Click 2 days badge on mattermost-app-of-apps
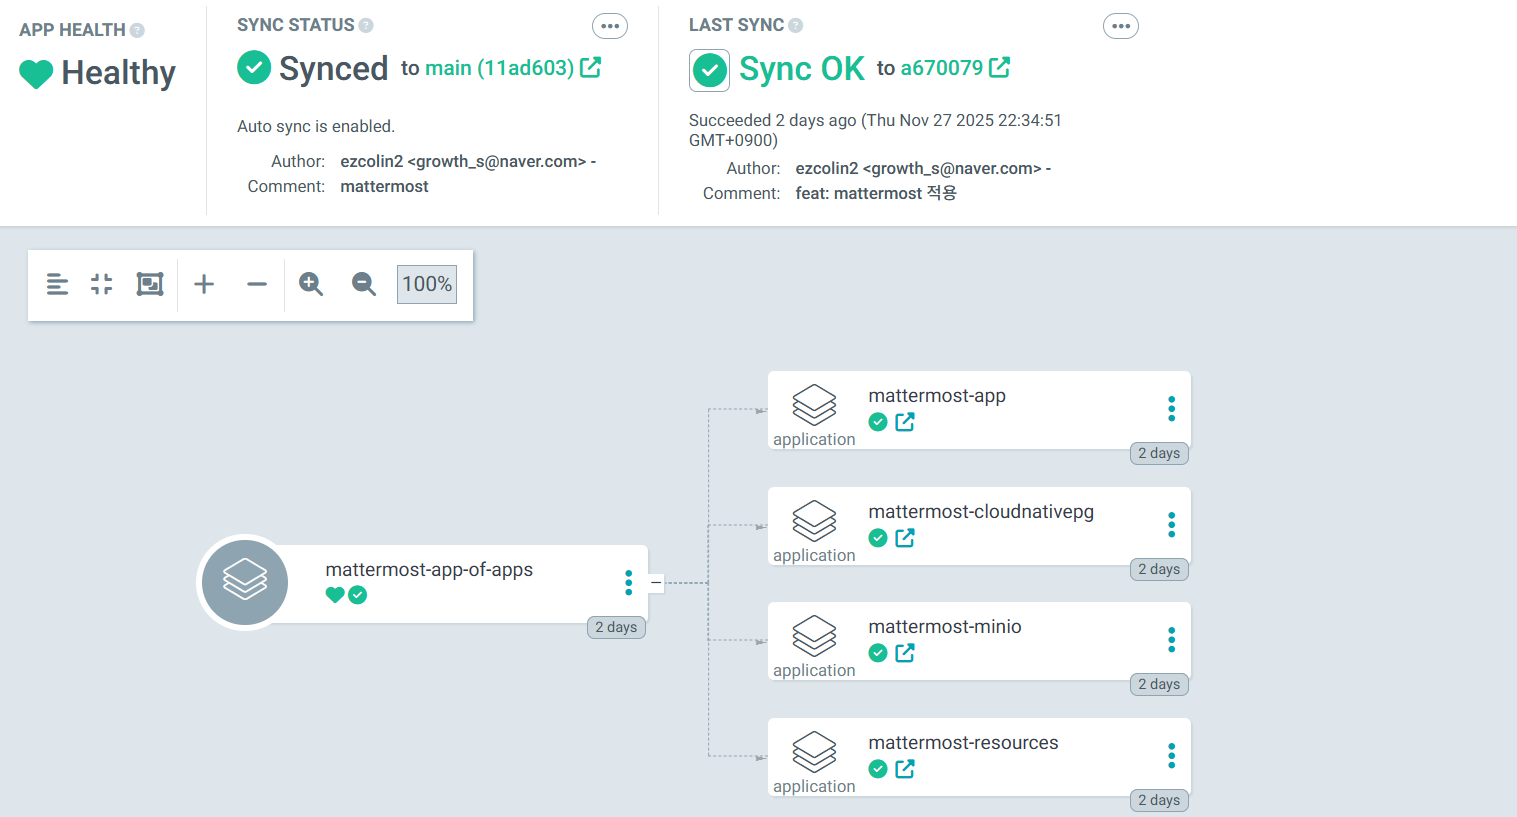The image size is (1517, 817). [616, 627]
